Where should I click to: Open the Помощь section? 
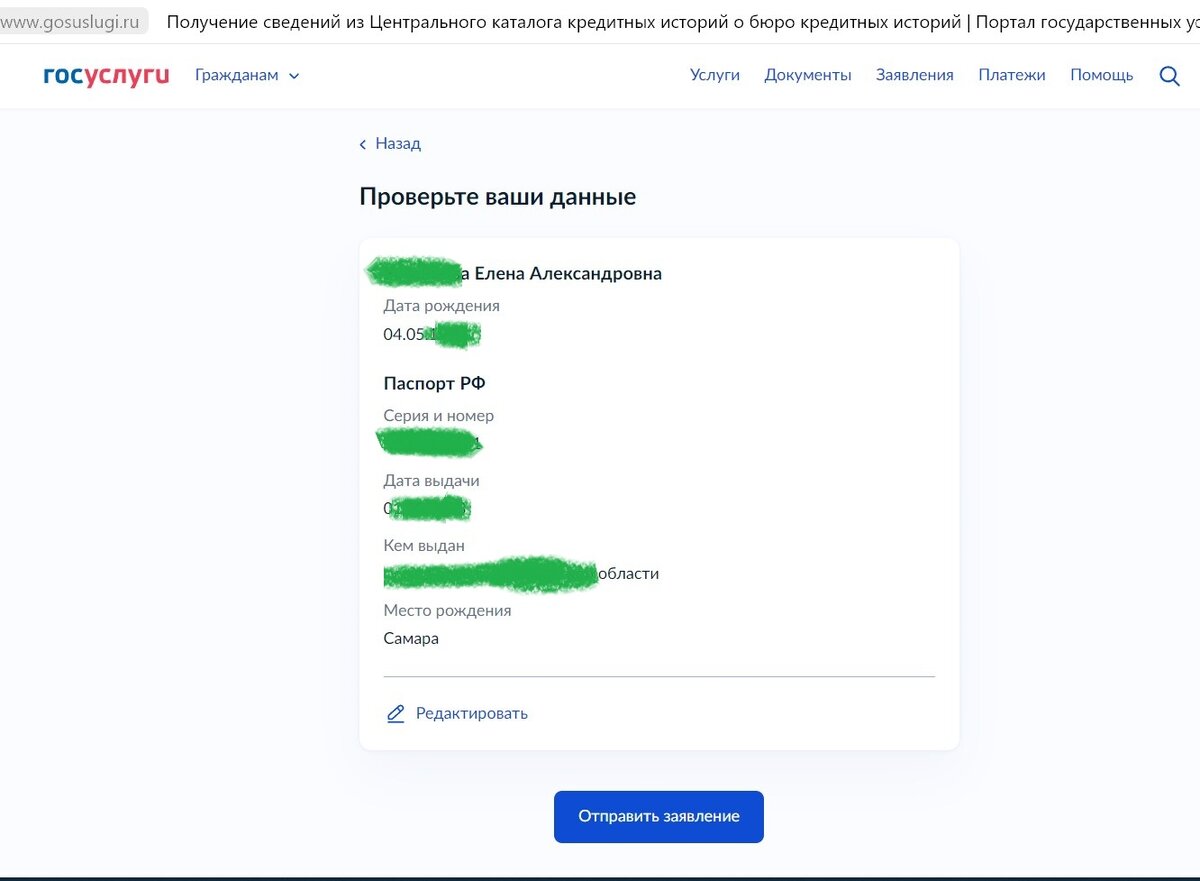pyautogui.click(x=1102, y=75)
